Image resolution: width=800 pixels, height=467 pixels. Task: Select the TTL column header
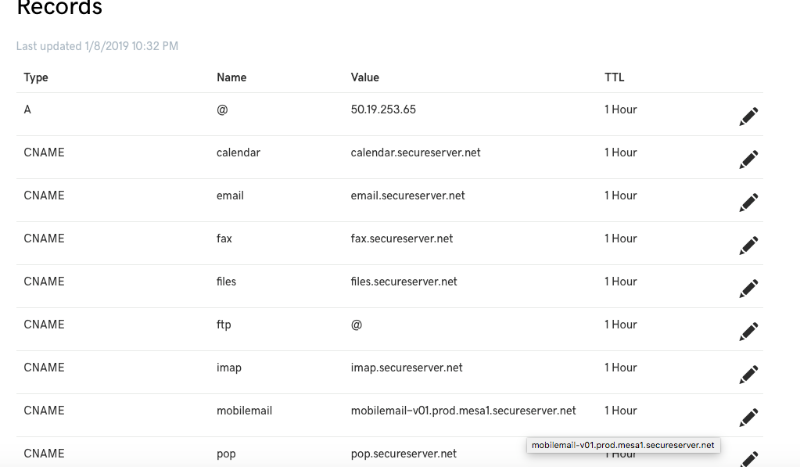(614, 78)
